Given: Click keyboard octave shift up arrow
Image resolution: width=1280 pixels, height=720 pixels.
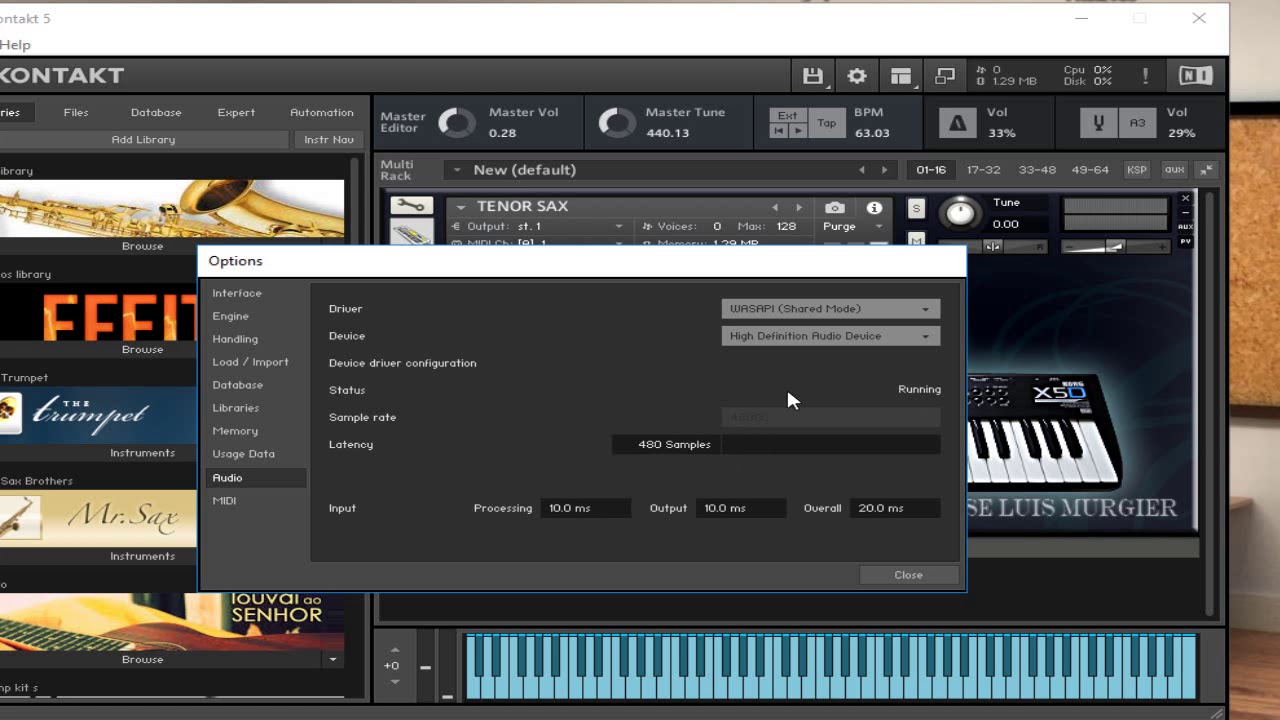Looking at the screenshot, I should (394, 650).
